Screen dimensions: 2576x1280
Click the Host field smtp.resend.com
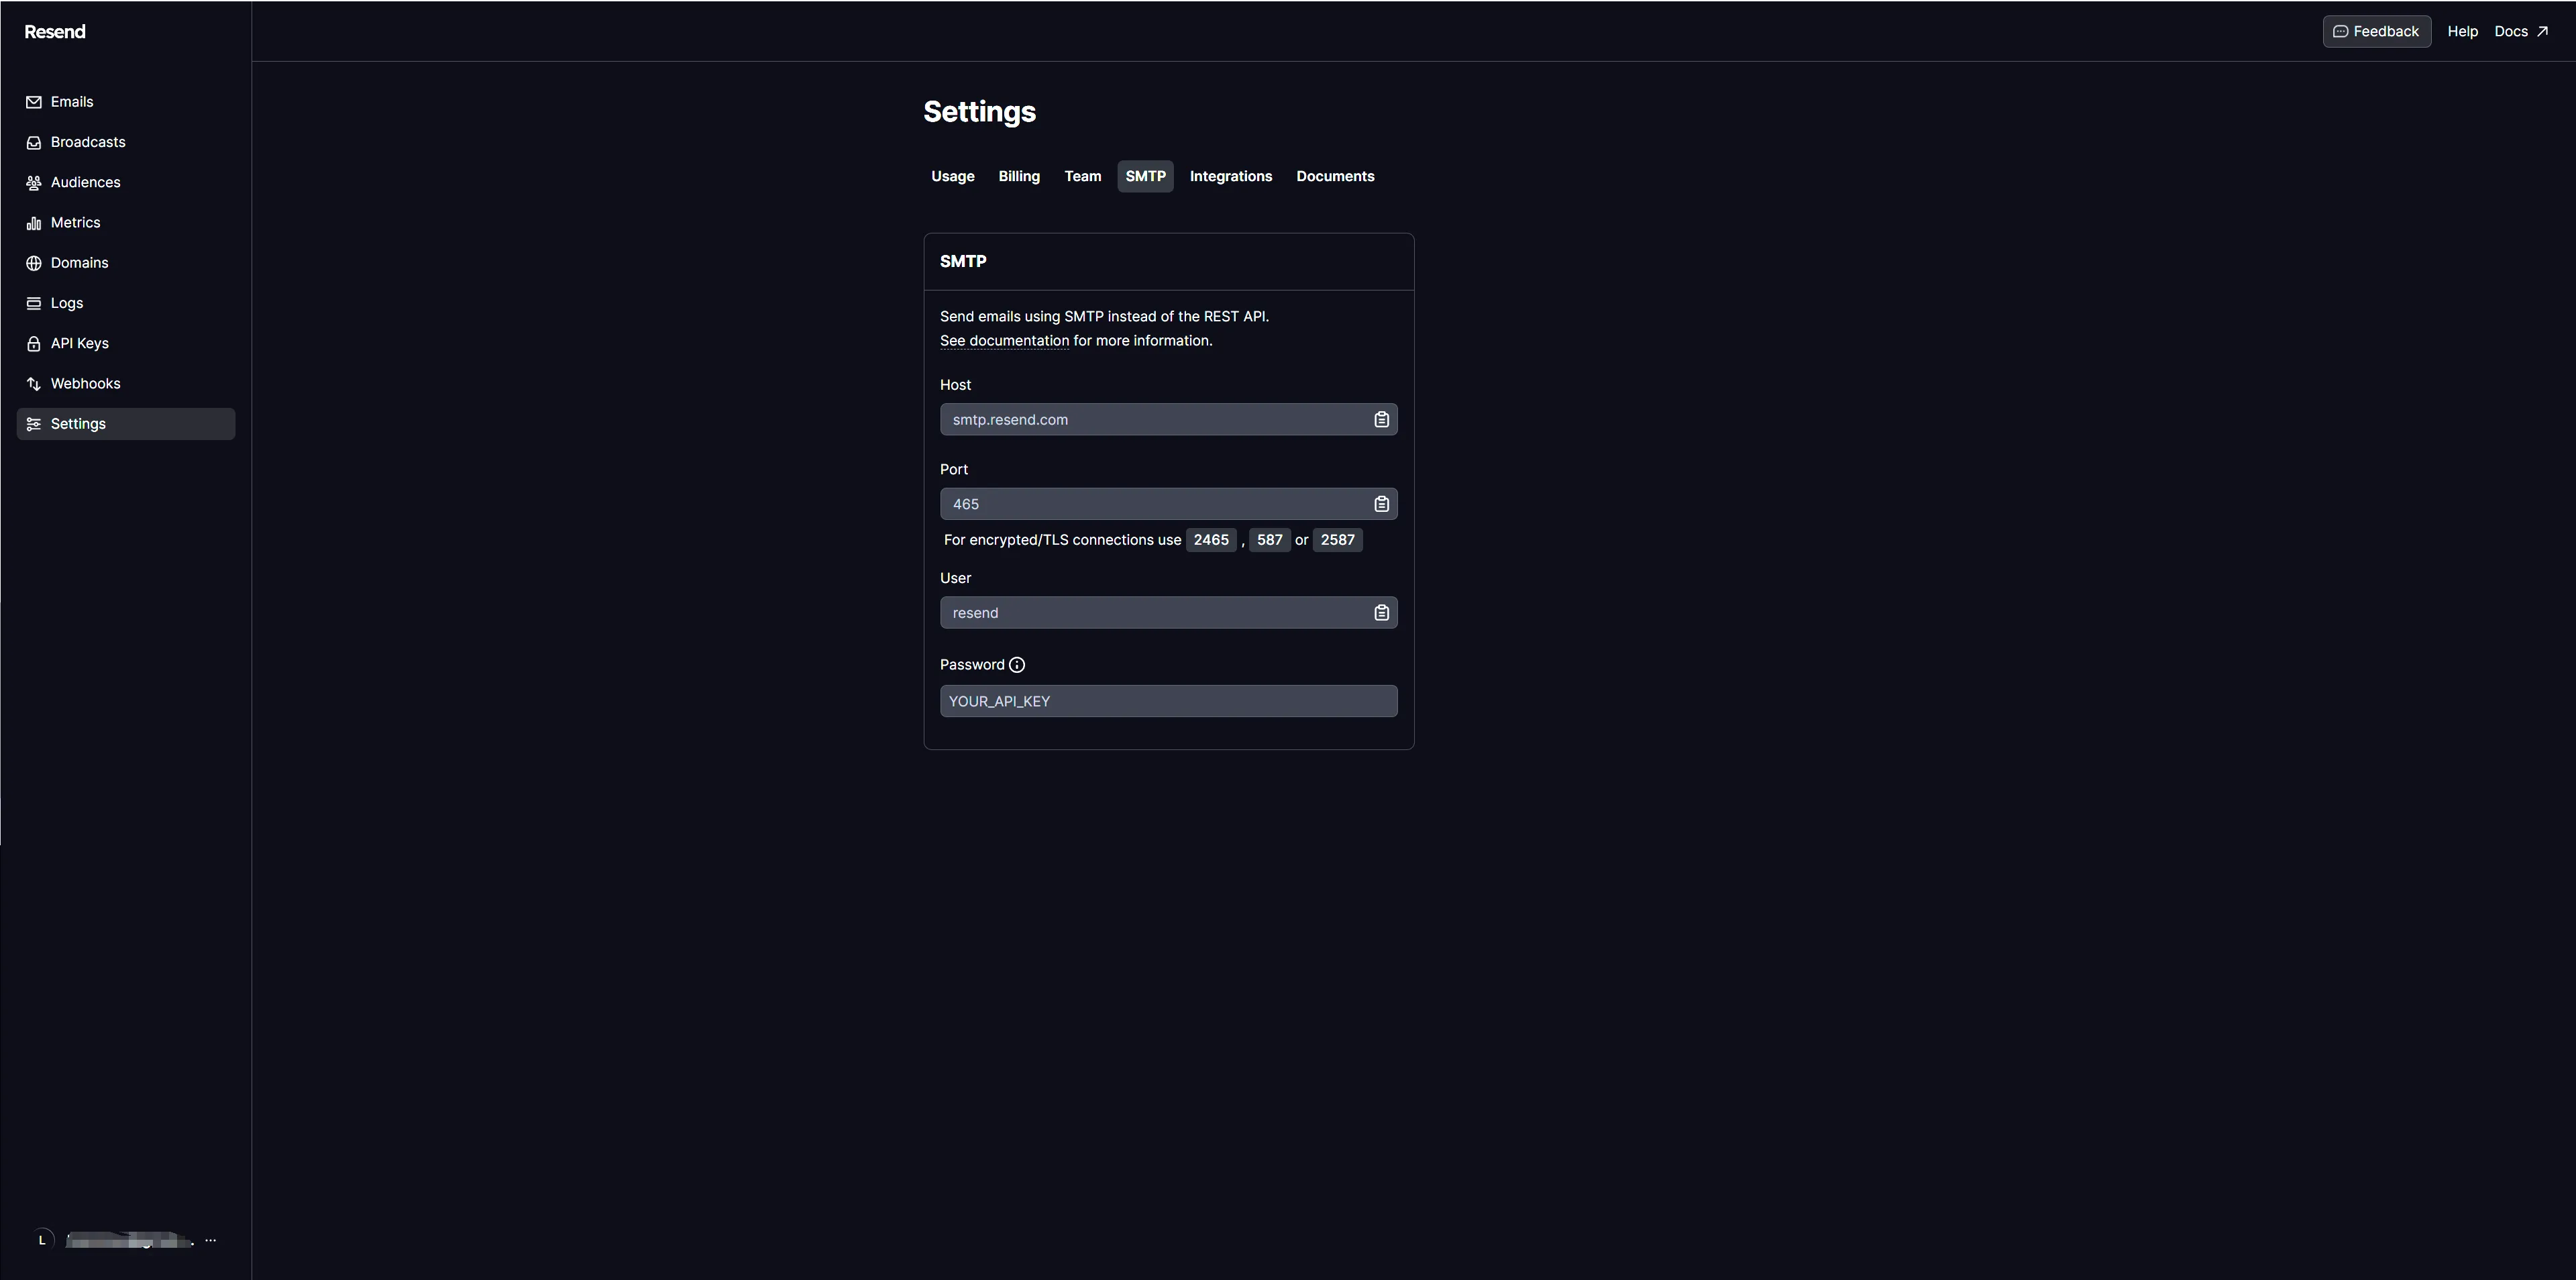click(1168, 419)
